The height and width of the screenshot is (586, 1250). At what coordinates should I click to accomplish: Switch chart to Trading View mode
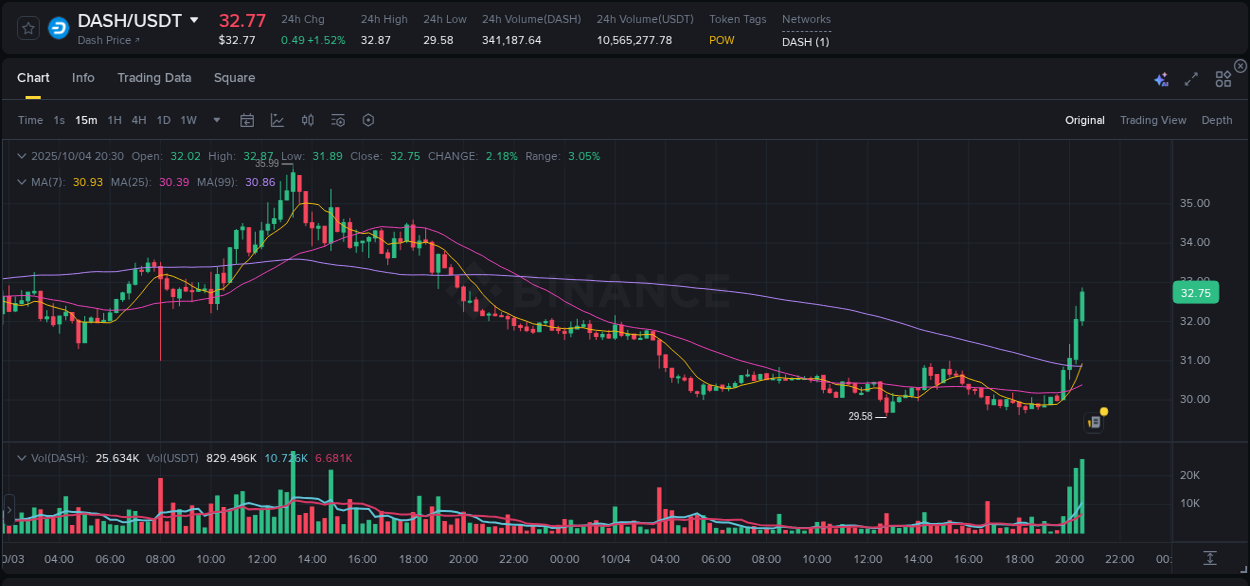click(1153, 119)
